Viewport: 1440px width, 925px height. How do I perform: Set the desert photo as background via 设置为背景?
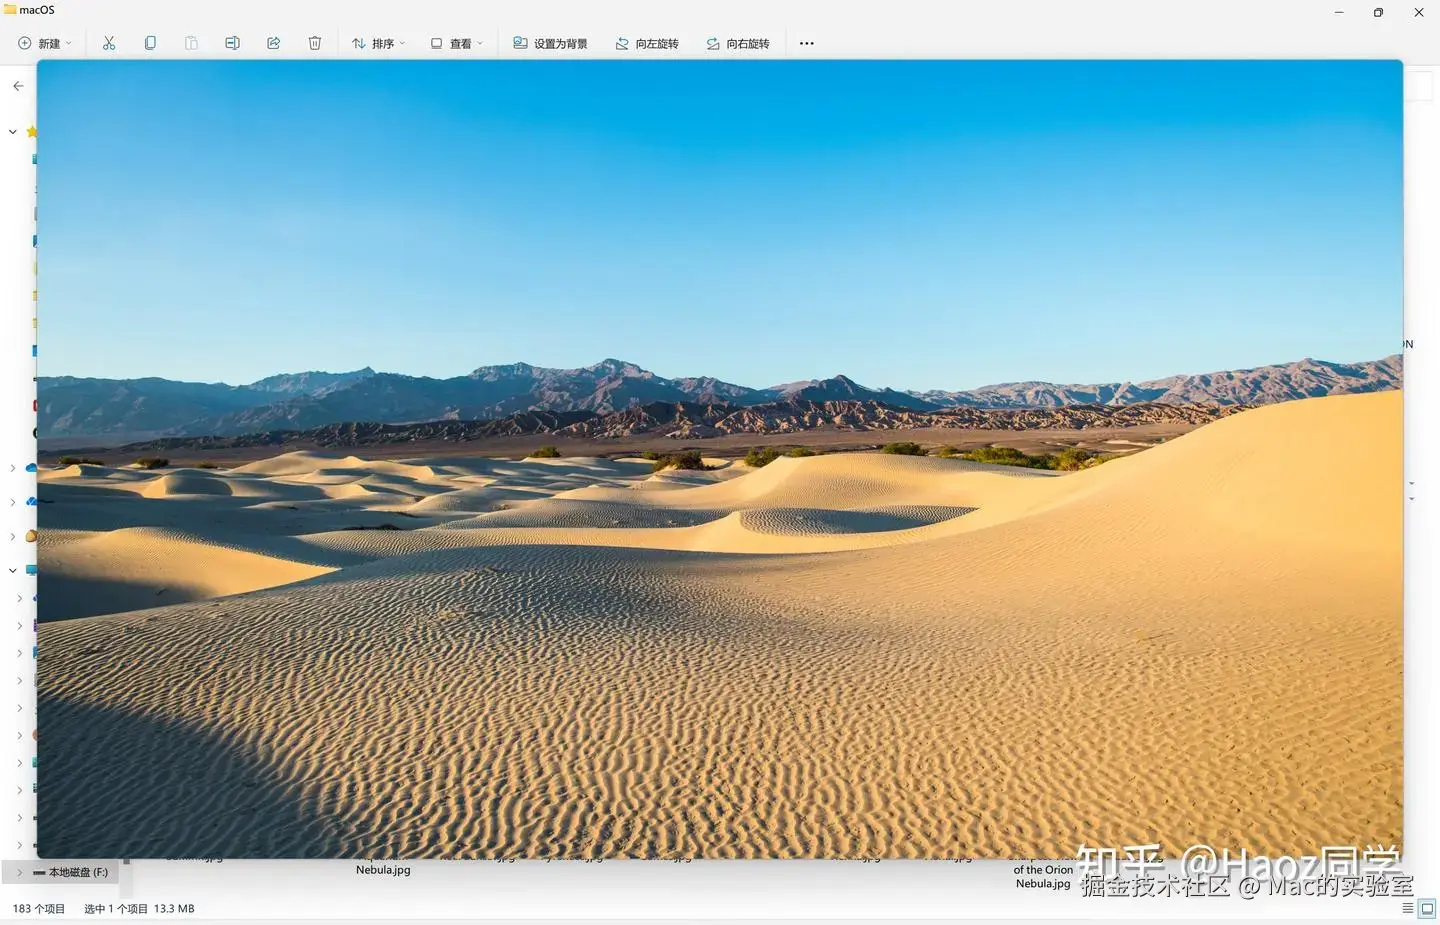click(550, 43)
